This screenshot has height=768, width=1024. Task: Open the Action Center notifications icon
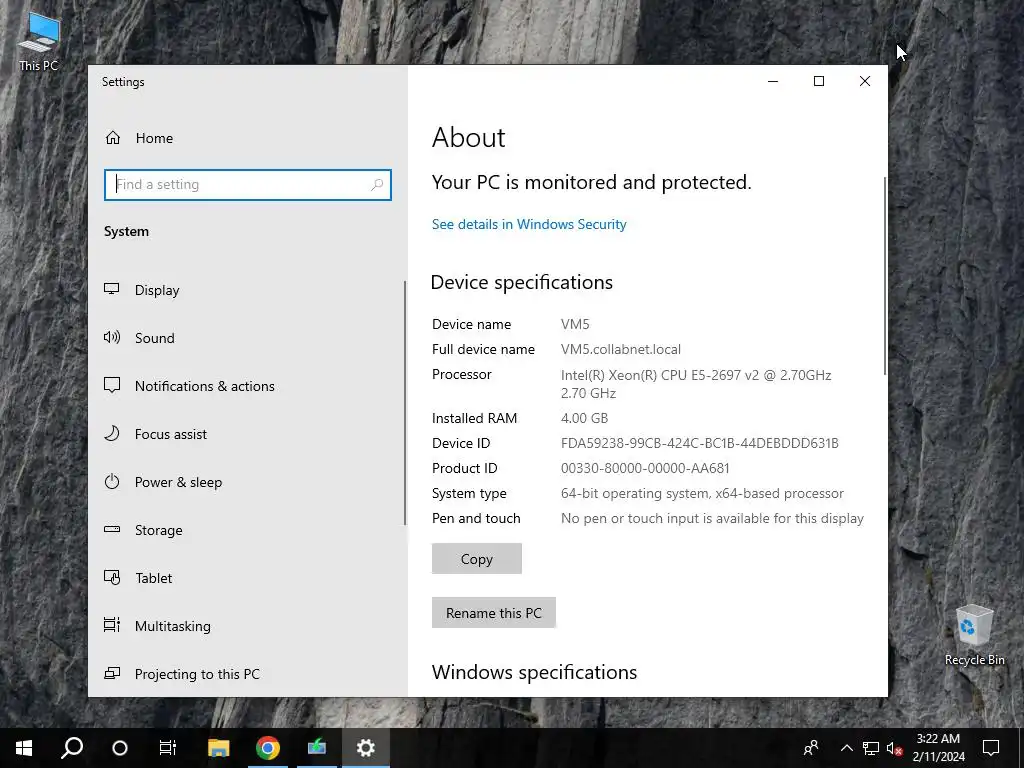pos(991,748)
